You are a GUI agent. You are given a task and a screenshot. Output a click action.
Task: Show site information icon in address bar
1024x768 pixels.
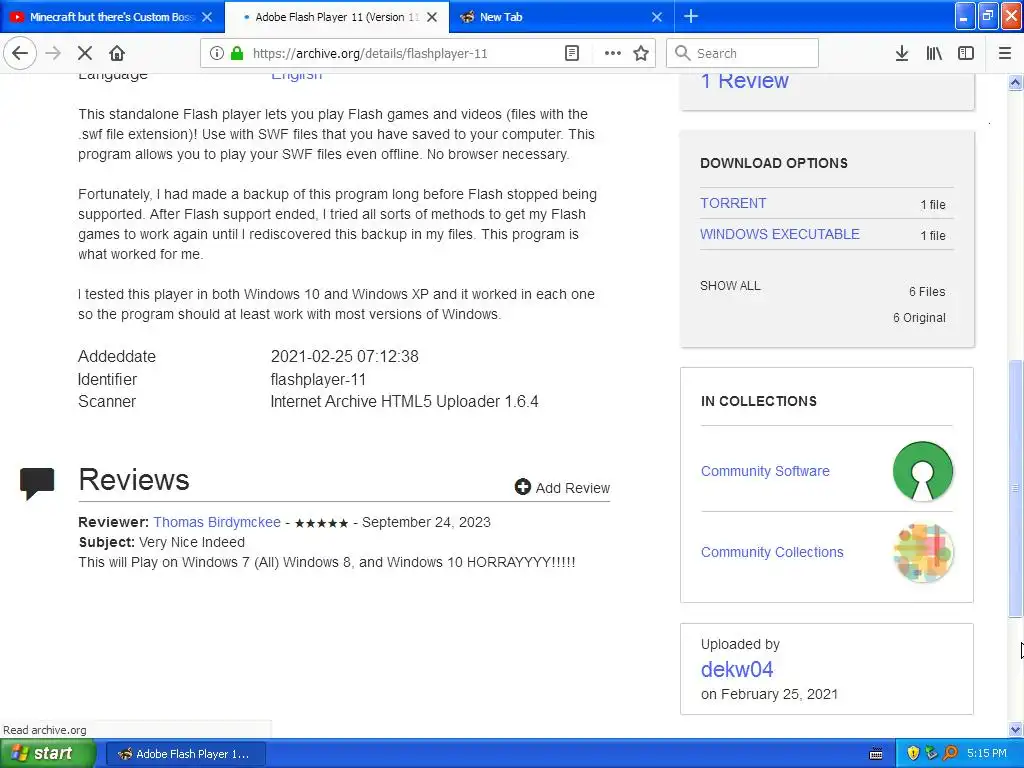tap(216, 54)
